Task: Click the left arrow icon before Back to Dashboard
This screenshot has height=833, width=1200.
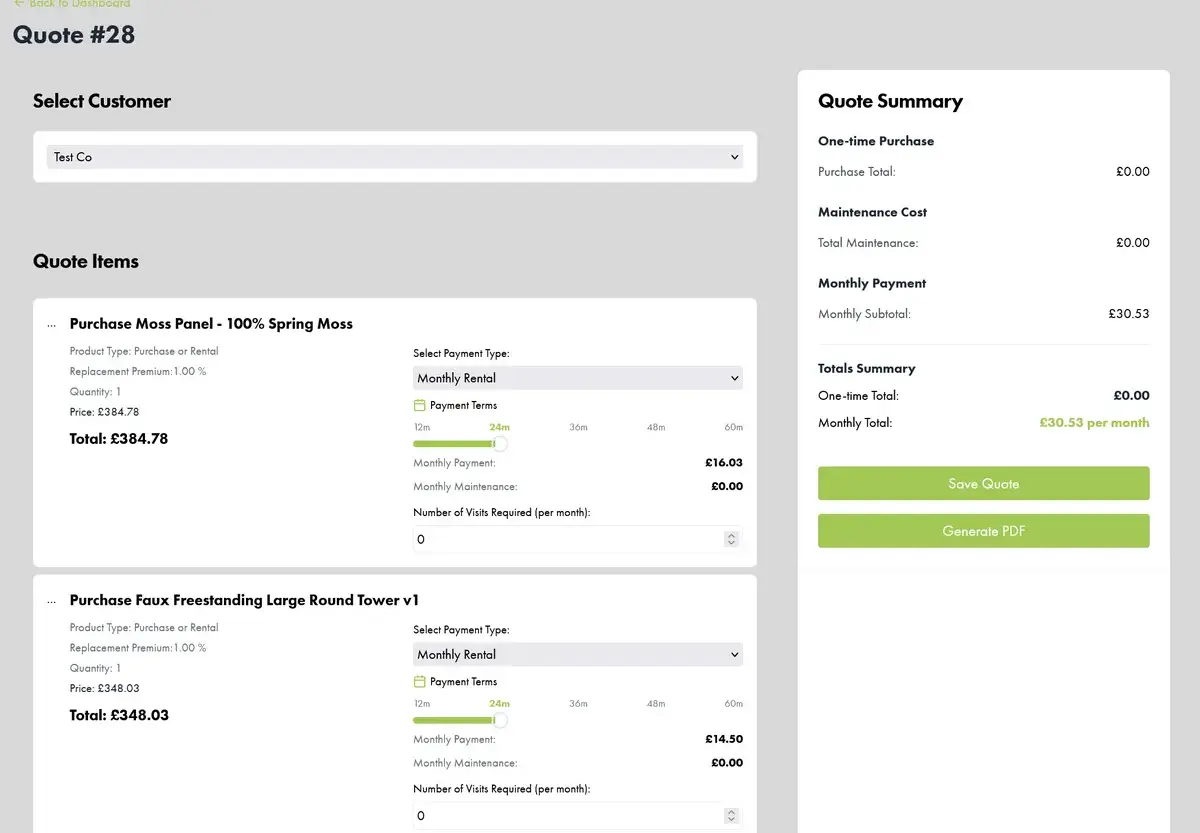Action: pyautogui.click(x=18, y=3)
